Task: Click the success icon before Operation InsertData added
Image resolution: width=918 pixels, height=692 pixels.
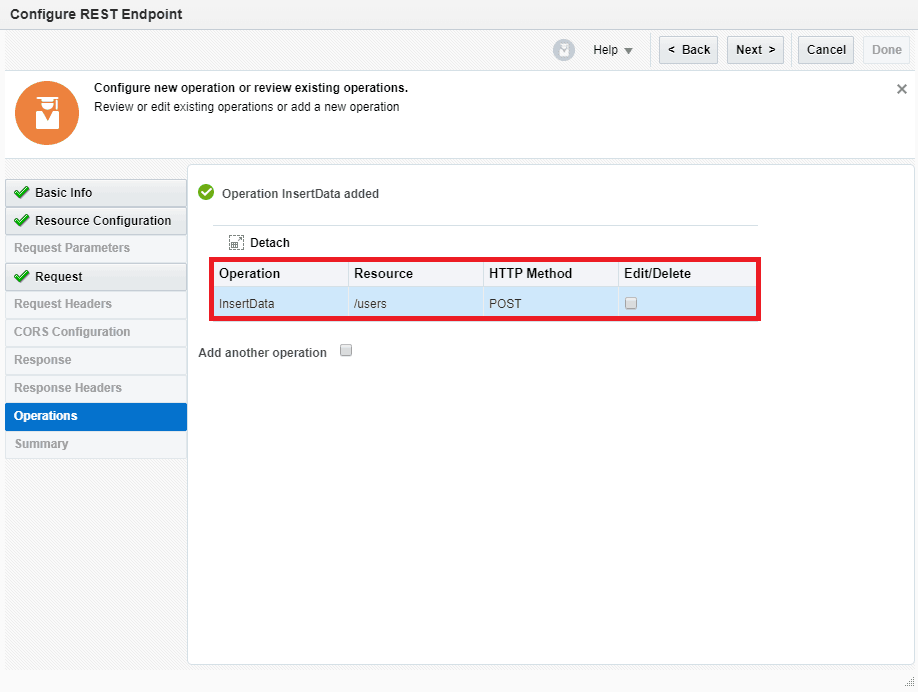Action: [x=206, y=193]
